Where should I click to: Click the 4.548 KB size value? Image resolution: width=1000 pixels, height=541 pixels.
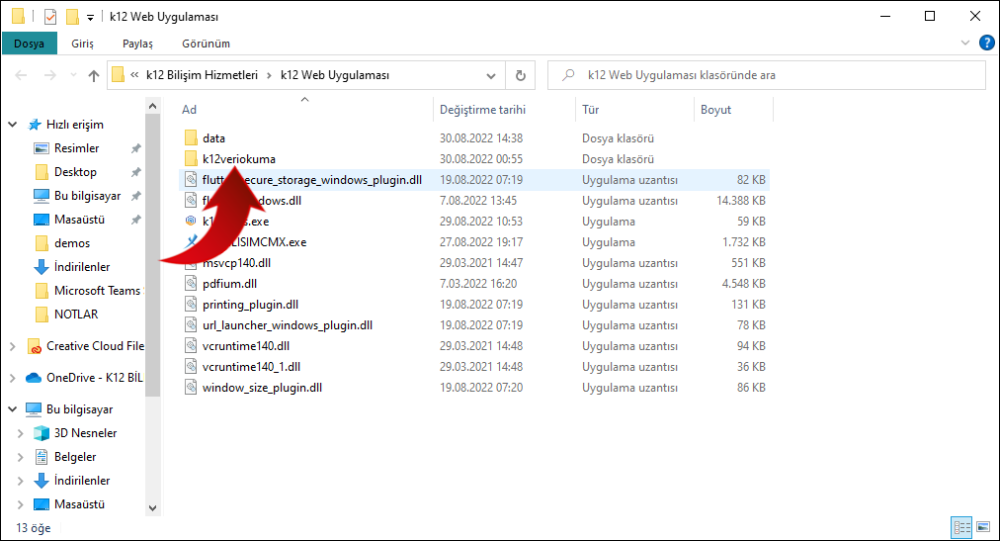744,284
